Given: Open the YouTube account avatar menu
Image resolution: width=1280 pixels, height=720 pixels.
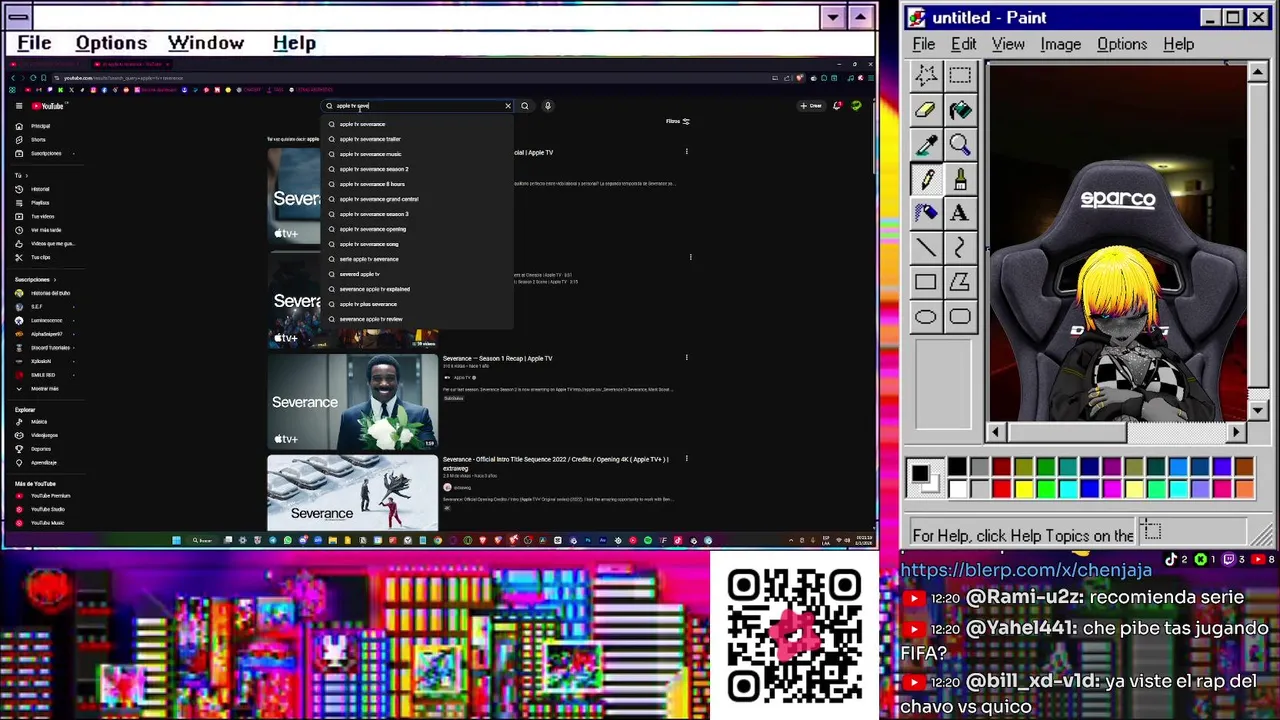Looking at the screenshot, I should (856, 106).
